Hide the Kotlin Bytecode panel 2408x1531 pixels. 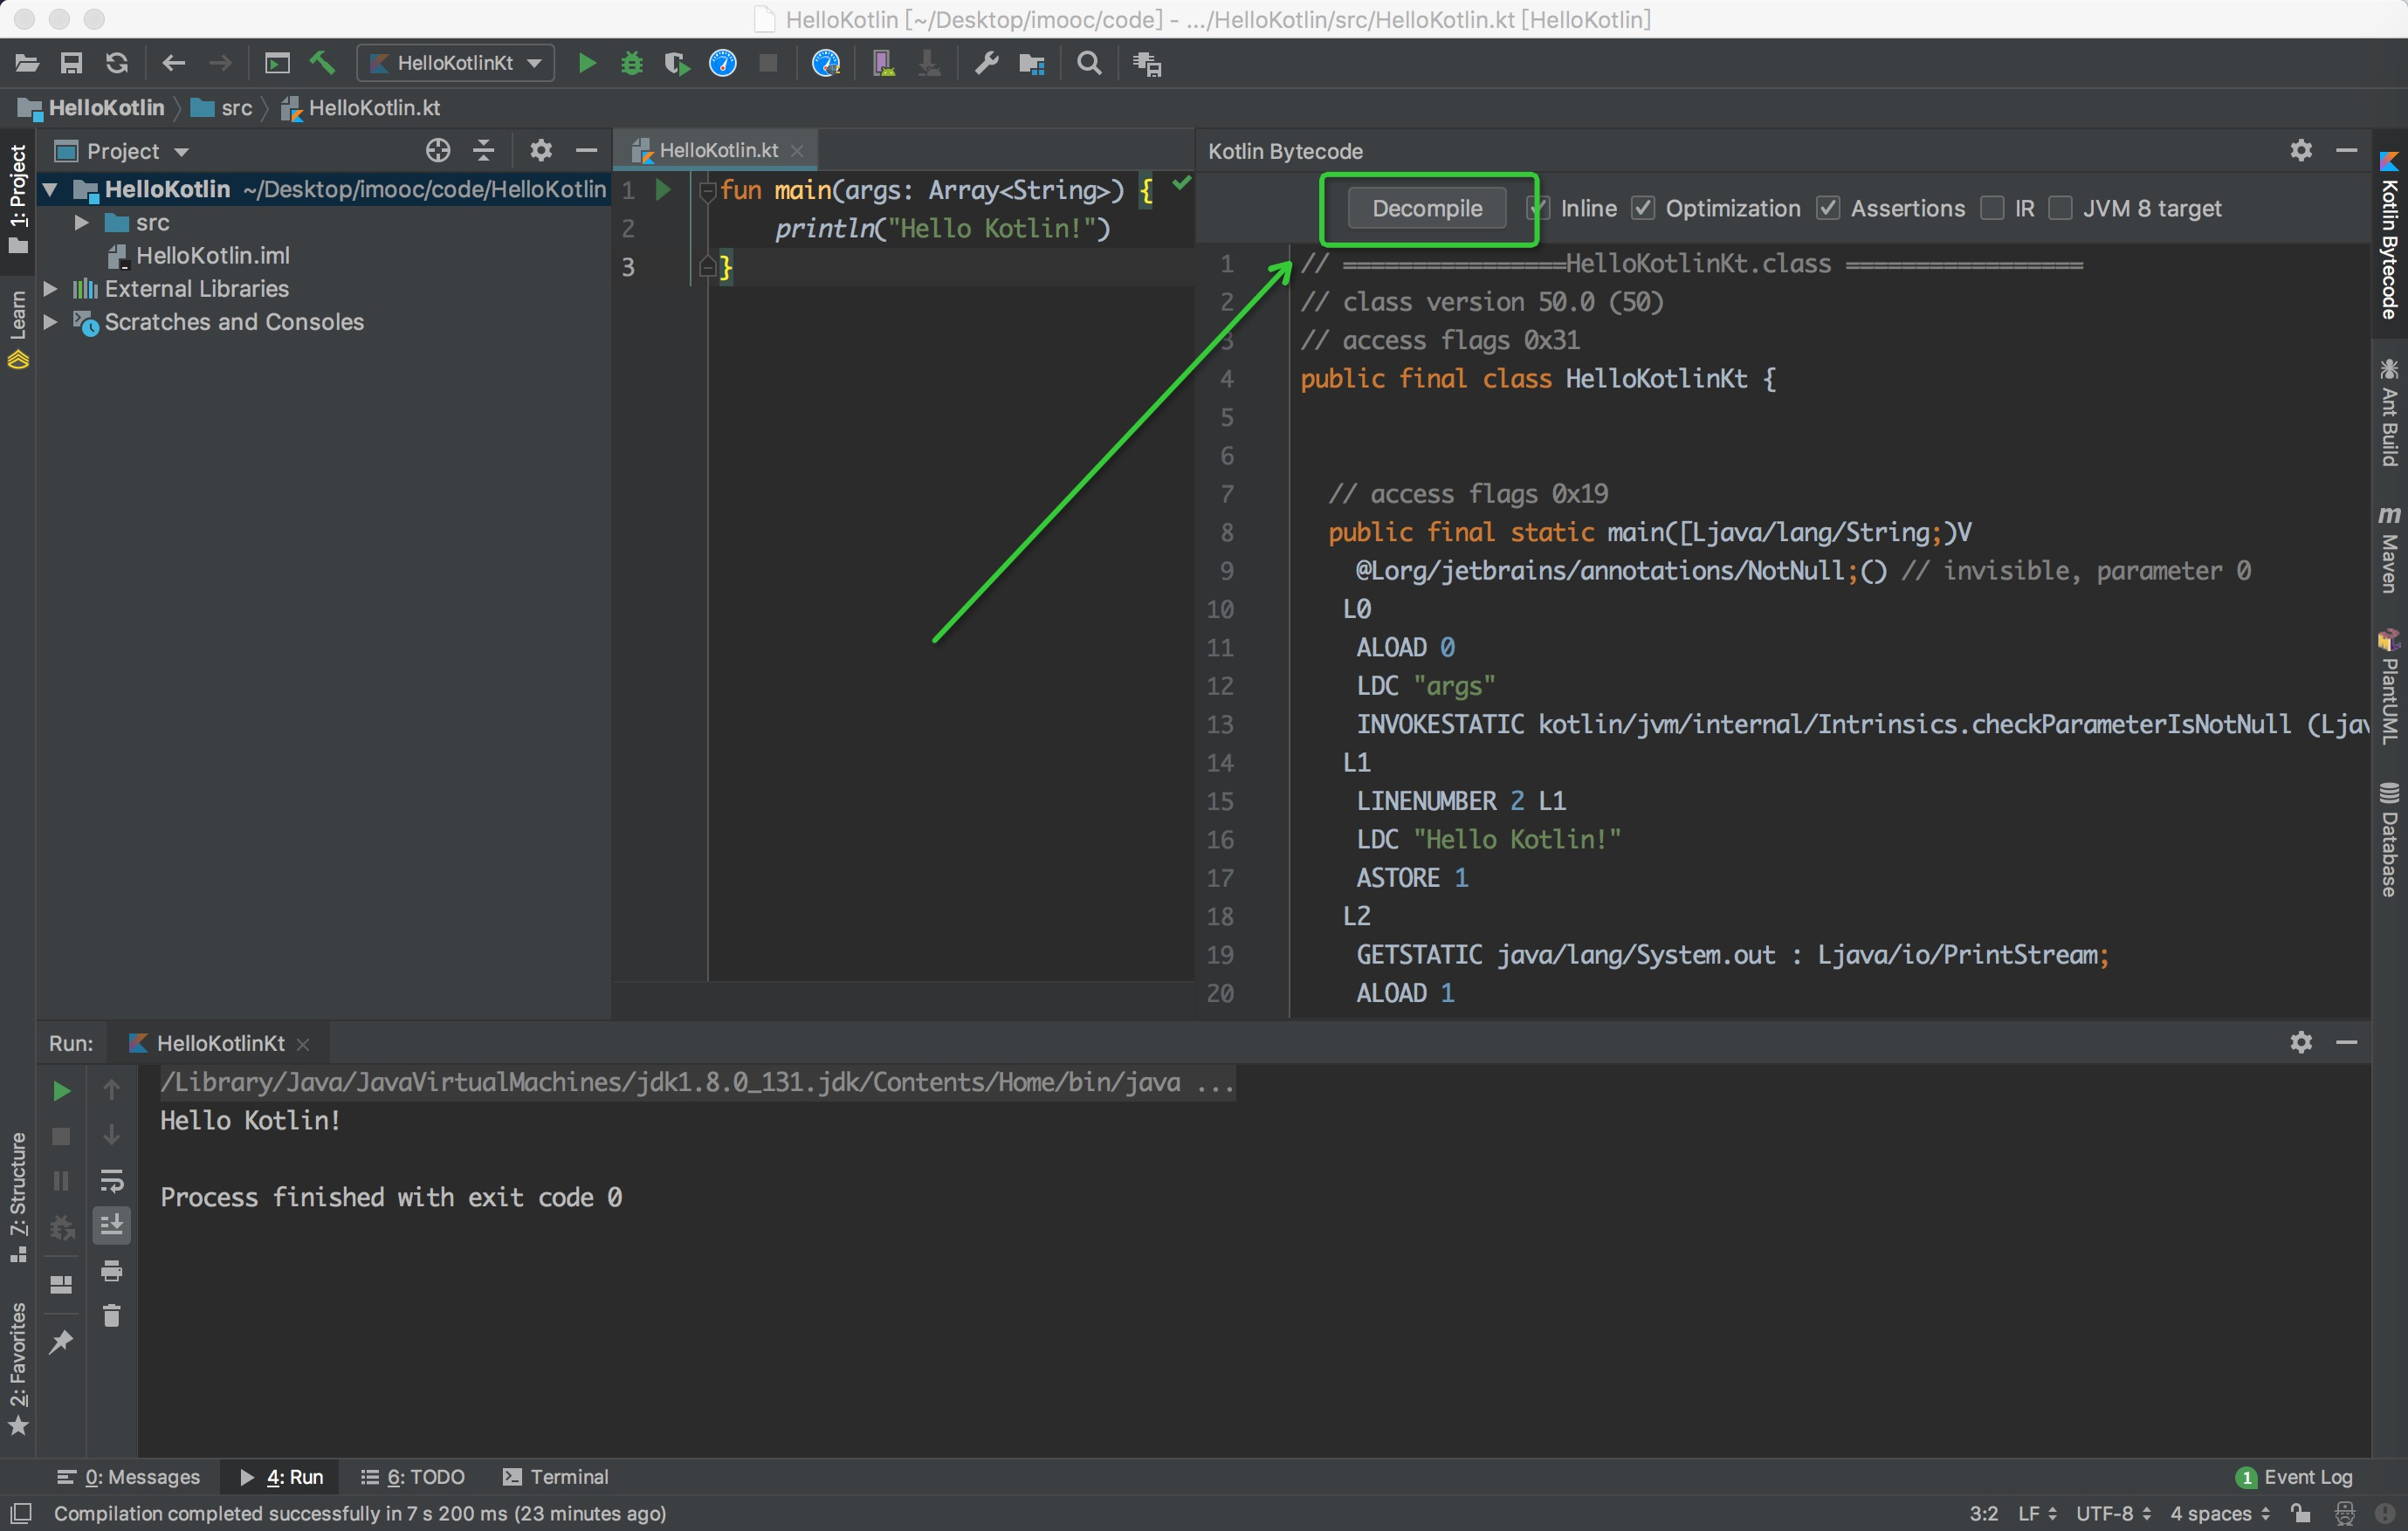(2347, 150)
